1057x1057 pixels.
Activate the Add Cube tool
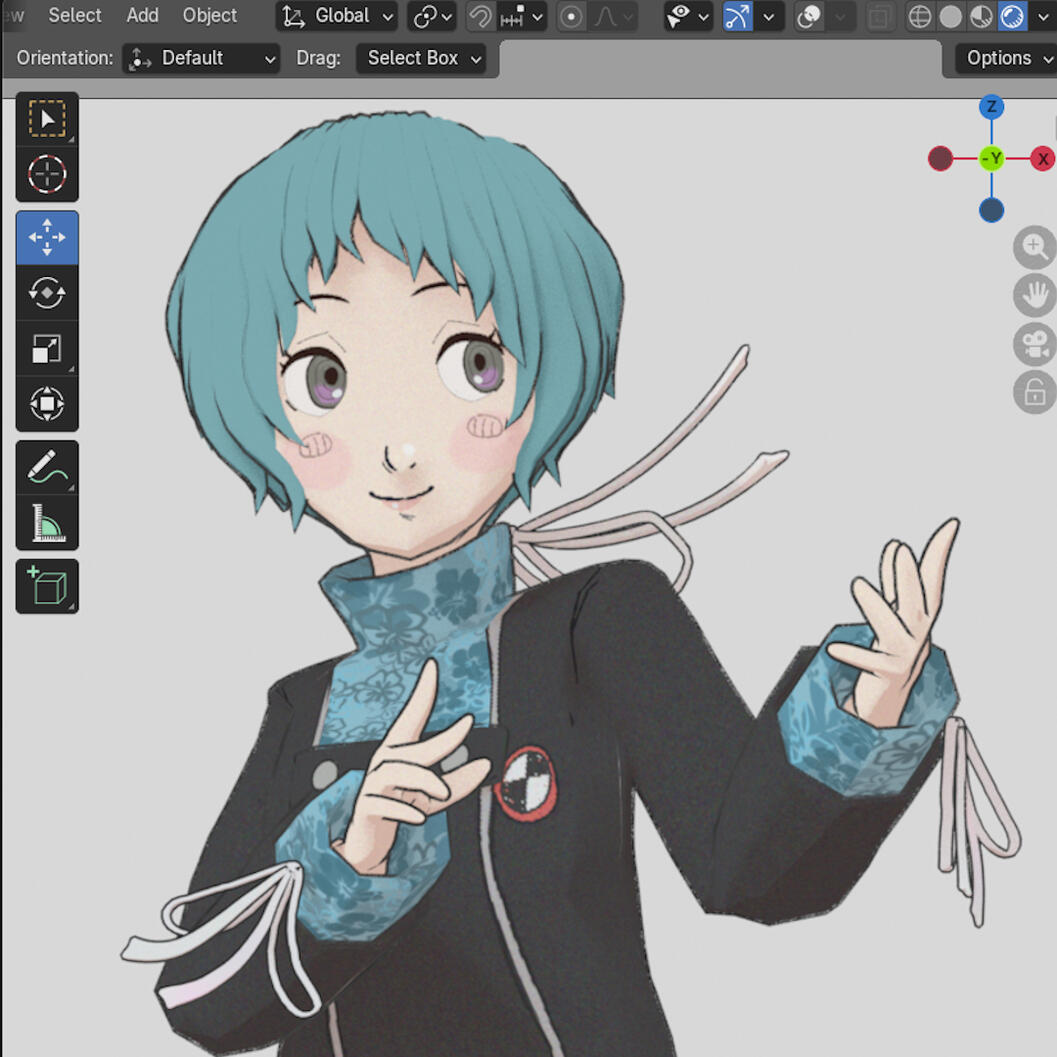pyautogui.click(x=47, y=586)
